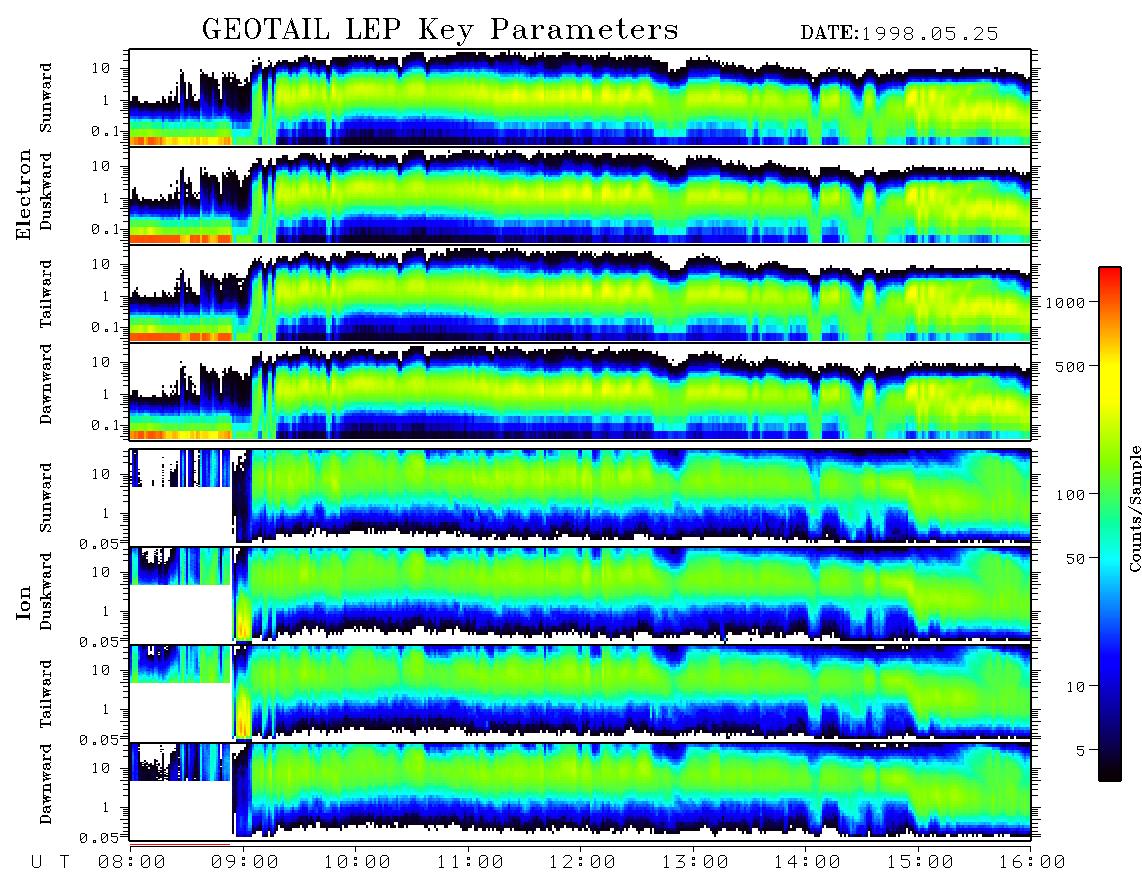The width and height of the screenshot is (1142, 880).
Task: Click the 08:00 time axis label
Action: tap(132, 862)
